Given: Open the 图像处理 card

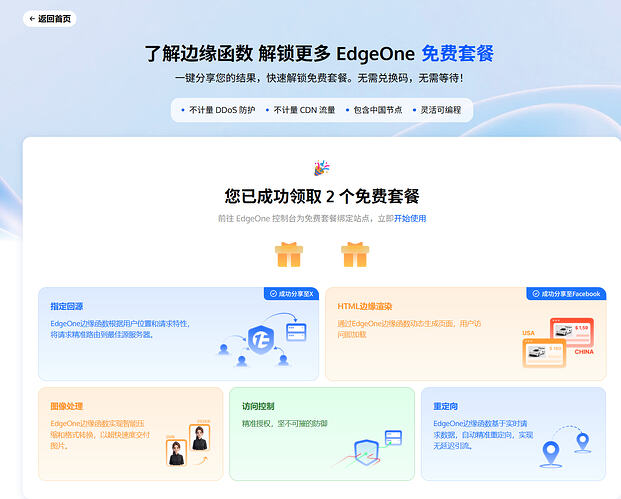Looking at the screenshot, I should pyautogui.click(x=131, y=434).
